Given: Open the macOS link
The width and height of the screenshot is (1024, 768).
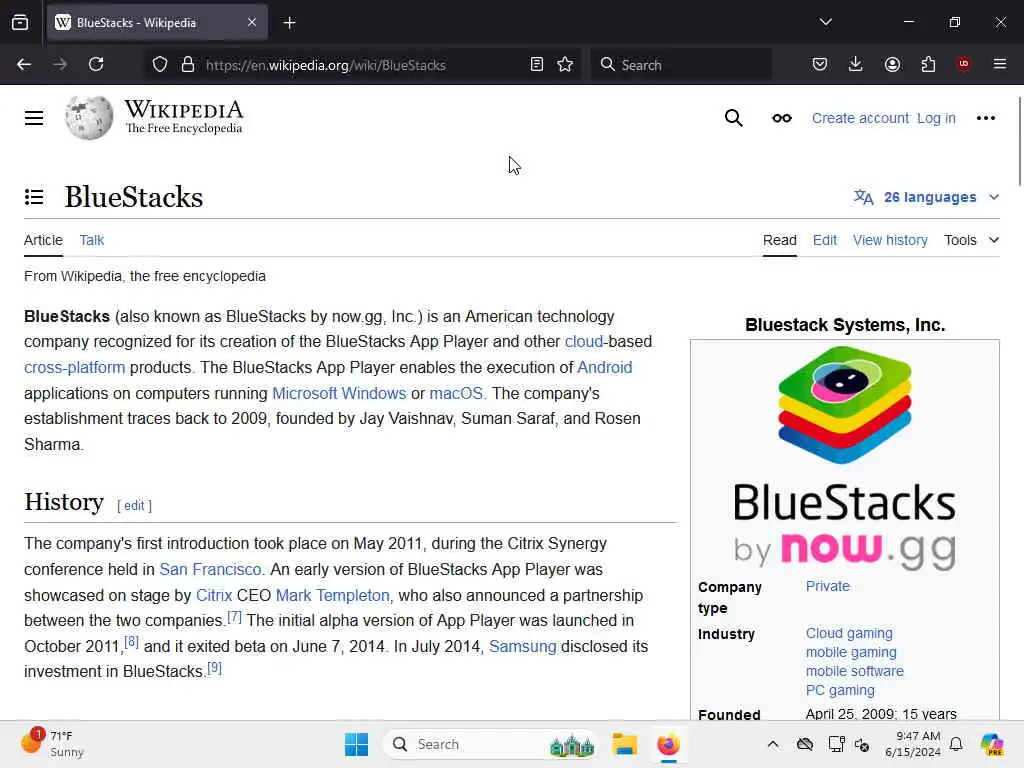Looking at the screenshot, I should click(x=456, y=393).
